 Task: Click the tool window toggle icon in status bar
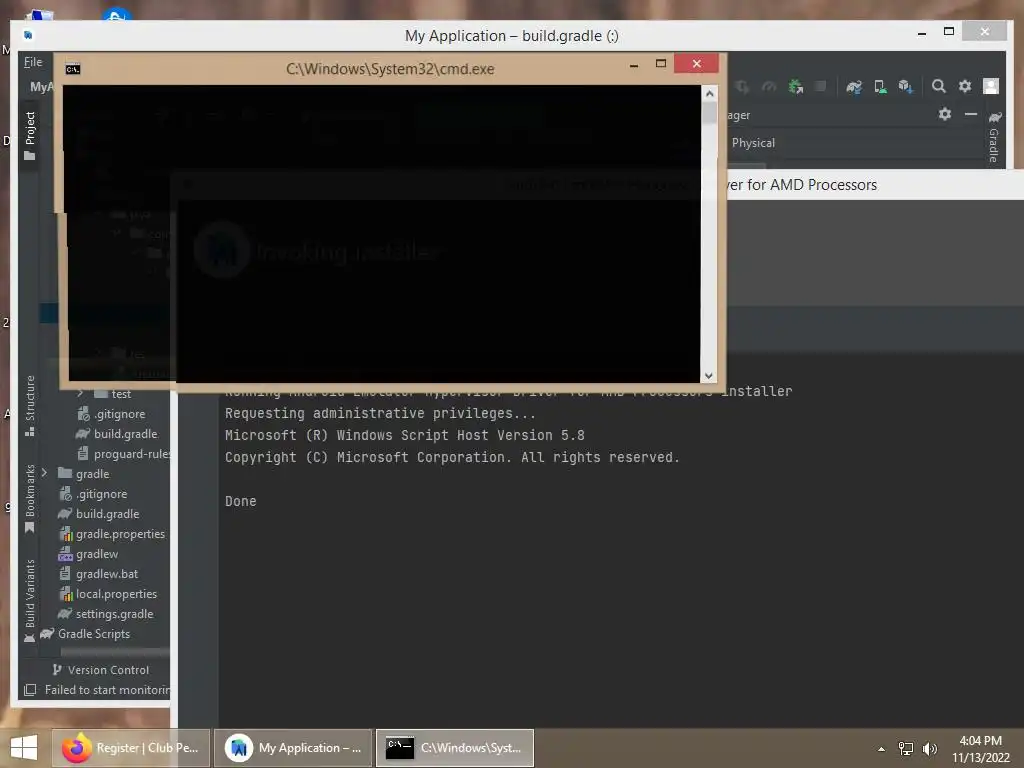pyautogui.click(x=30, y=690)
